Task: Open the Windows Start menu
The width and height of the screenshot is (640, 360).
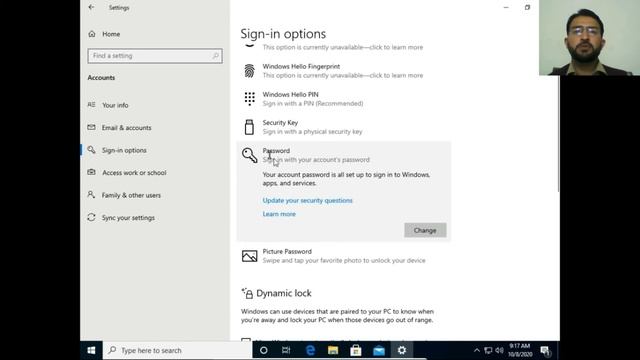Action: [x=91, y=350]
